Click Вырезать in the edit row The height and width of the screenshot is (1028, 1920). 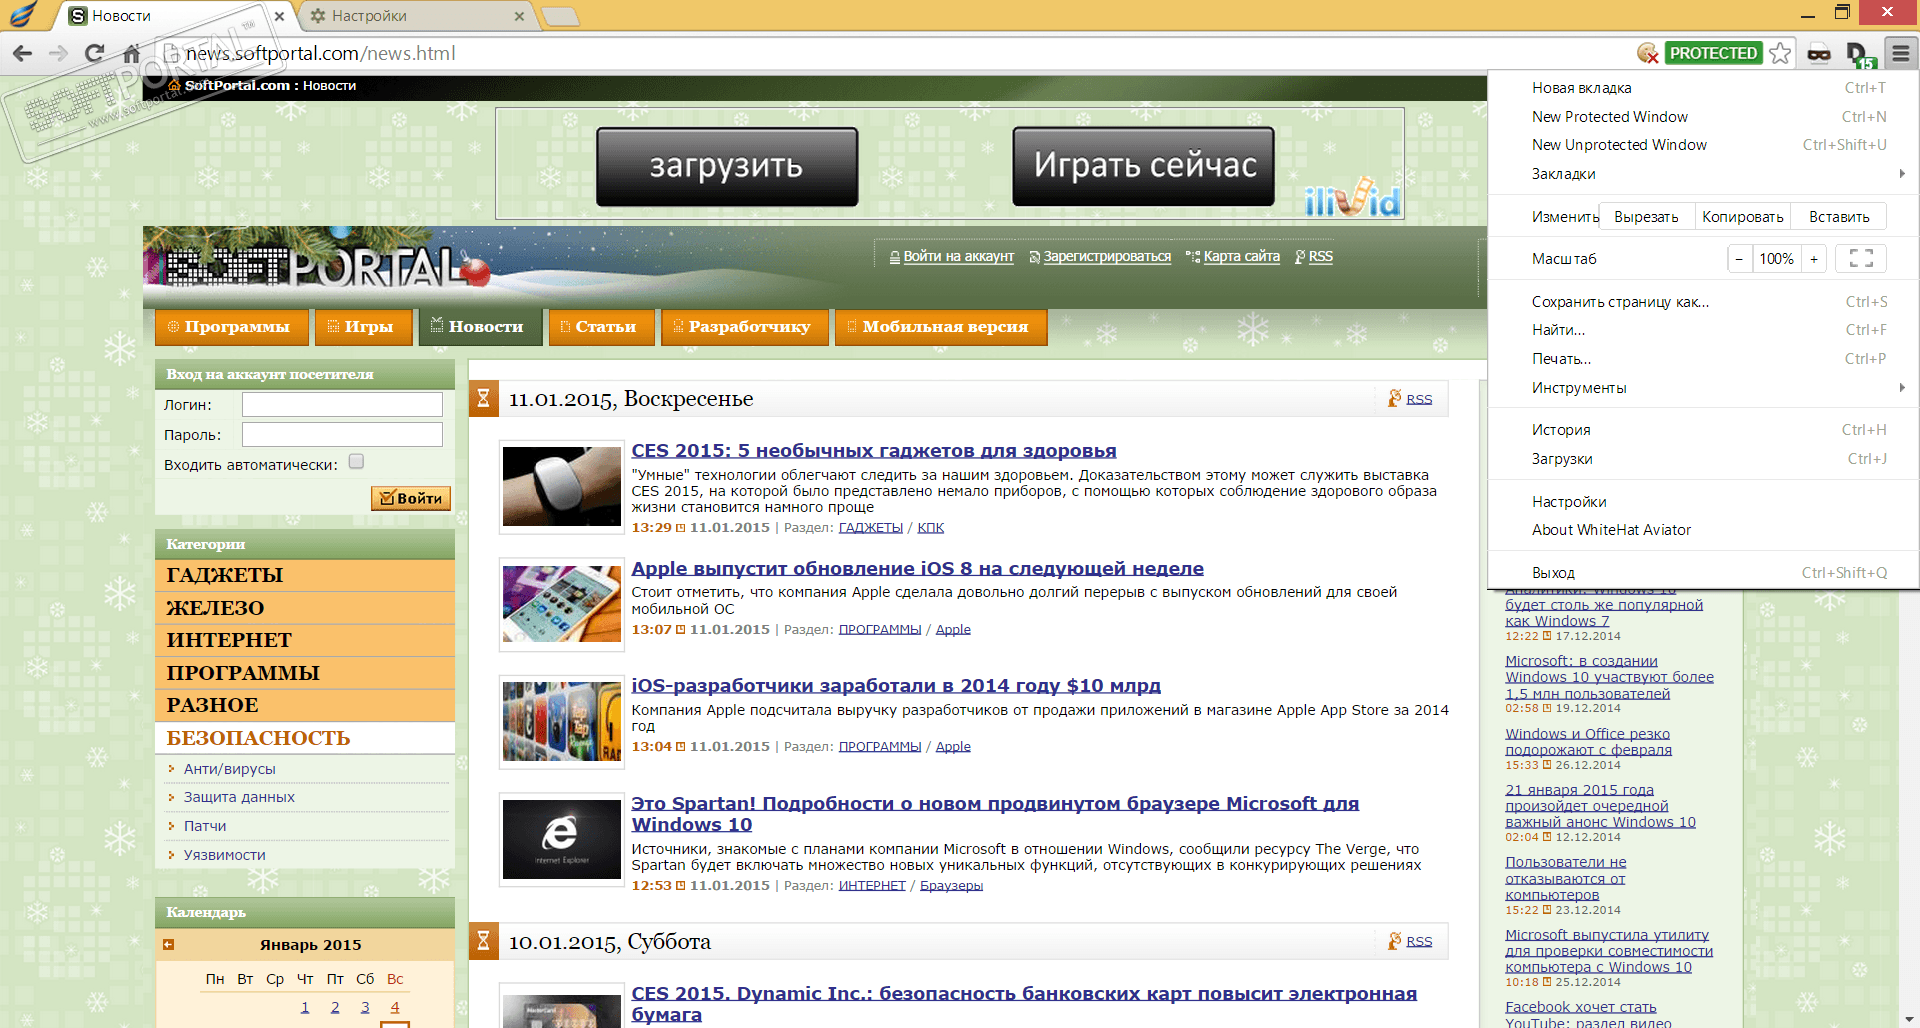click(1646, 217)
